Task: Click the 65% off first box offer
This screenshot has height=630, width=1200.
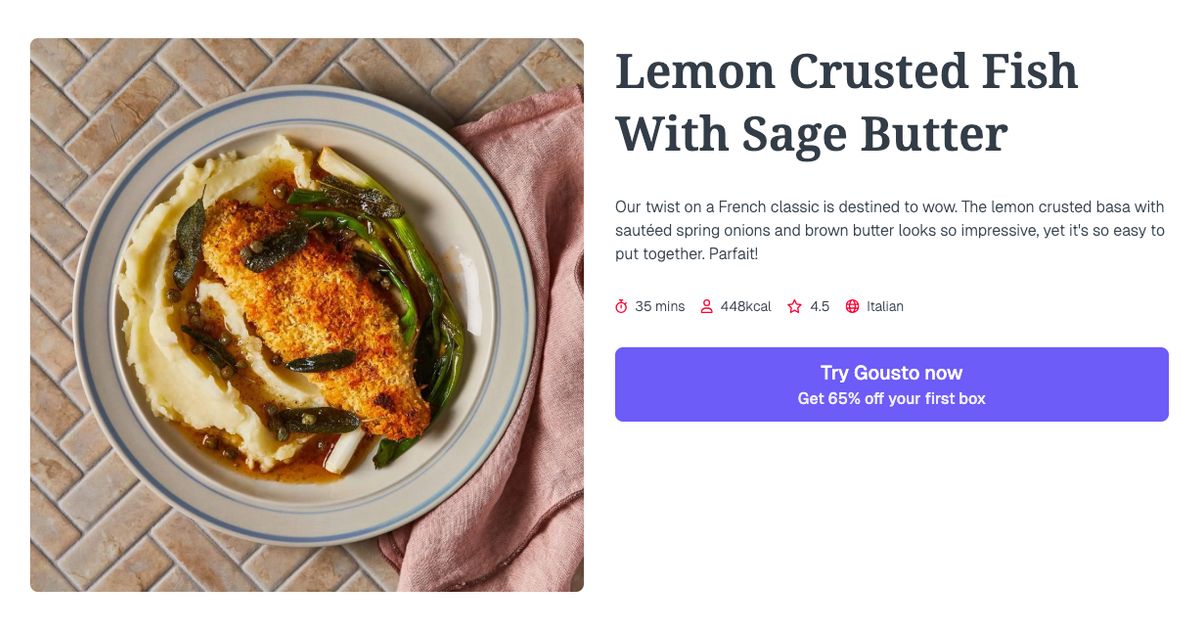Action: [891, 397]
